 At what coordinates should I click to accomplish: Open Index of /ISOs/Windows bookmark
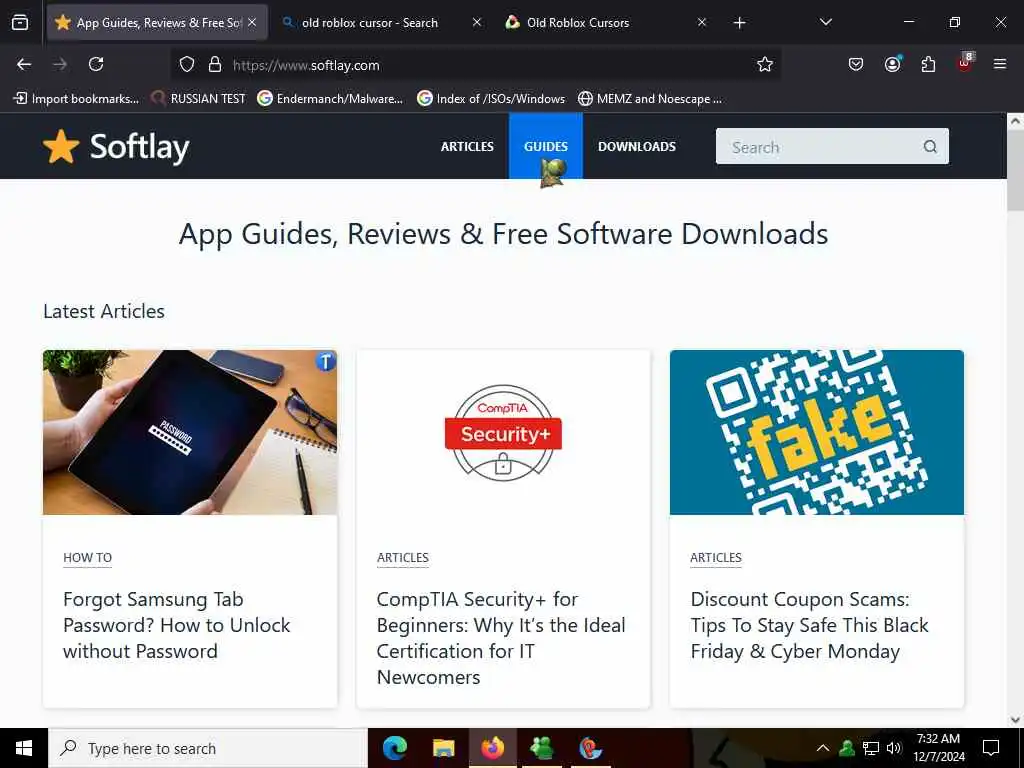(491, 99)
